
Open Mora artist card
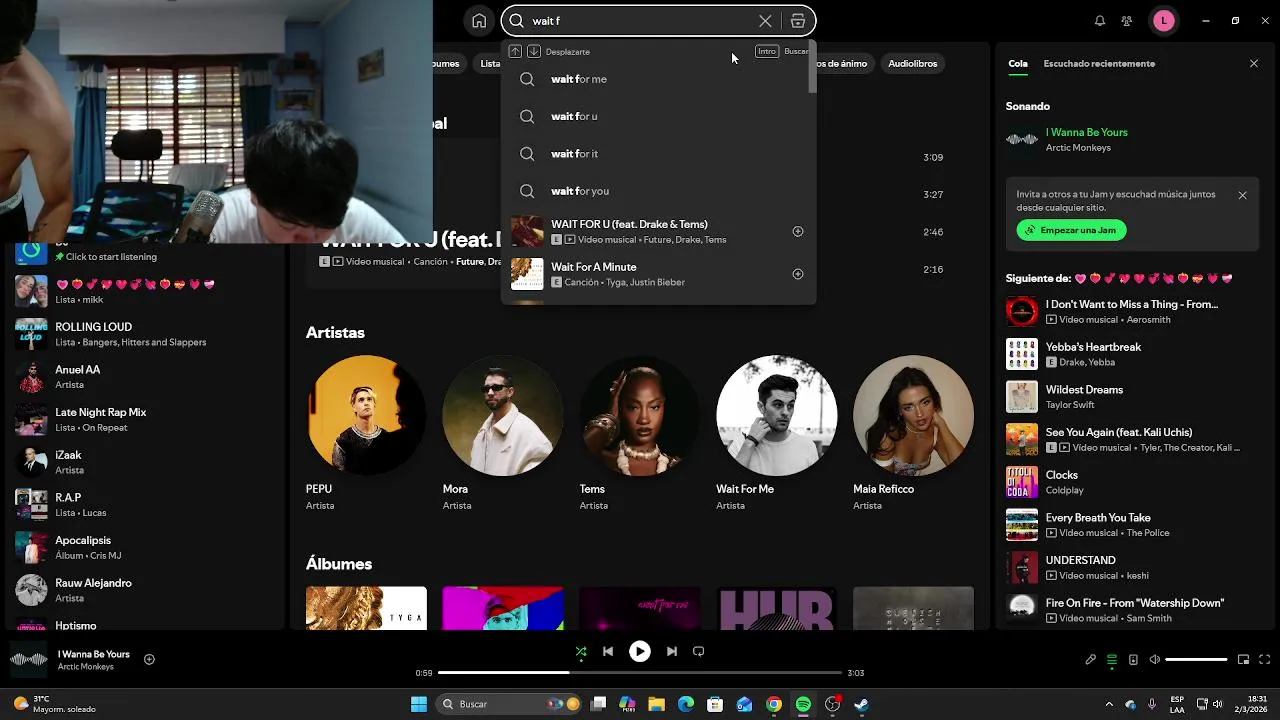pyautogui.click(x=503, y=432)
